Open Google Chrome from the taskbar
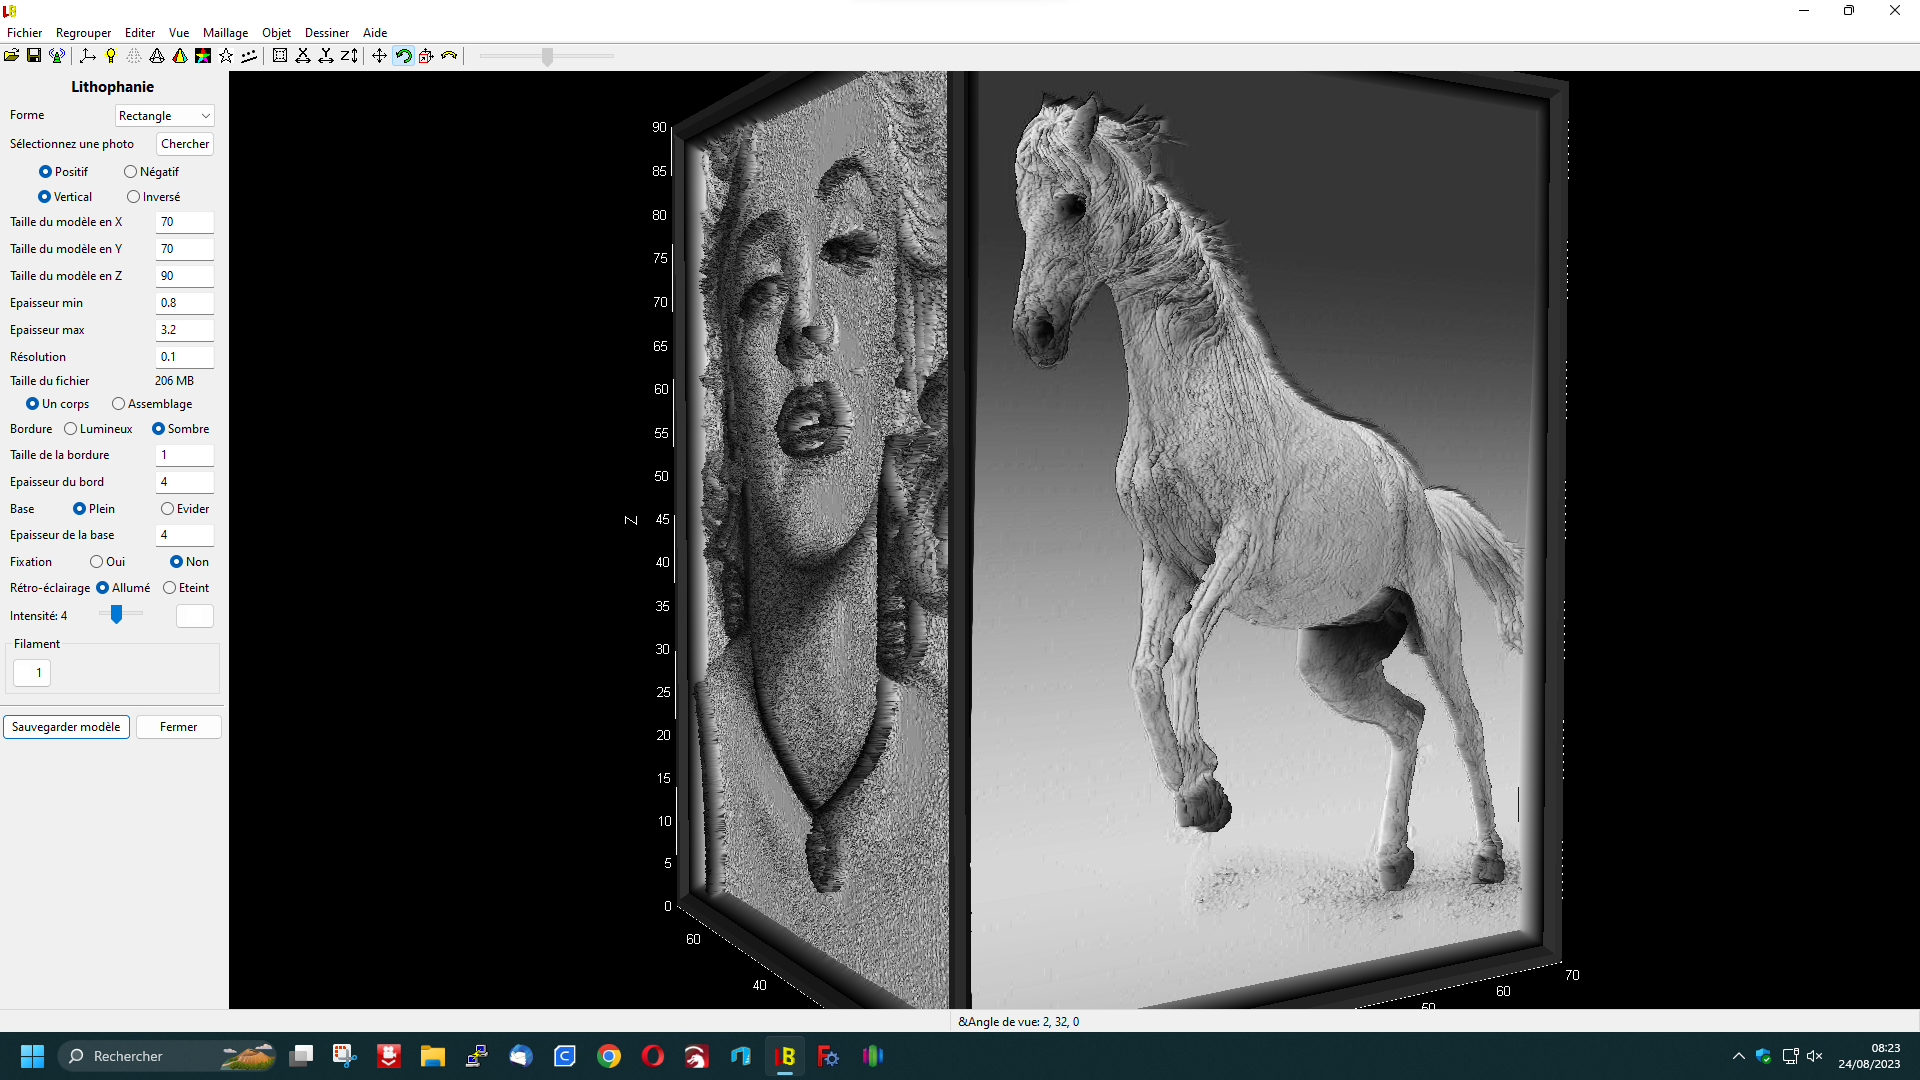Image resolution: width=1920 pixels, height=1080 pixels. coord(609,1056)
